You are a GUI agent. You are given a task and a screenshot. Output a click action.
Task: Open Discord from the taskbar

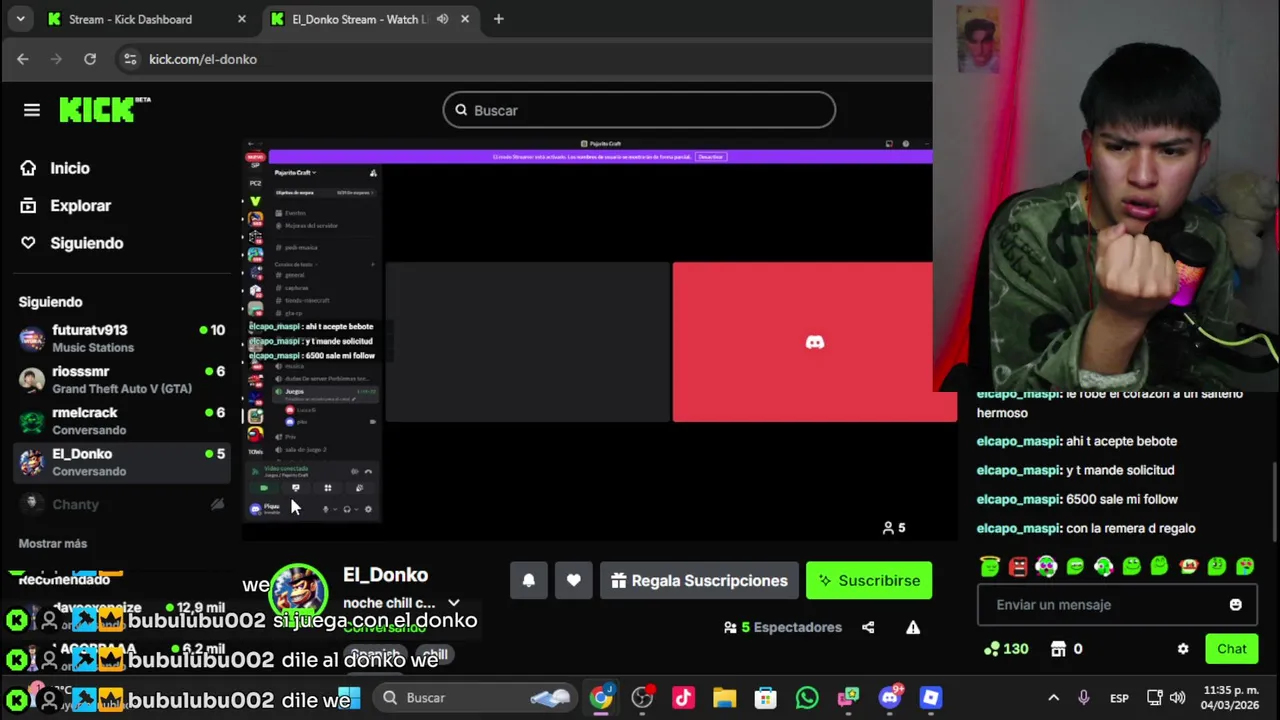click(889, 698)
